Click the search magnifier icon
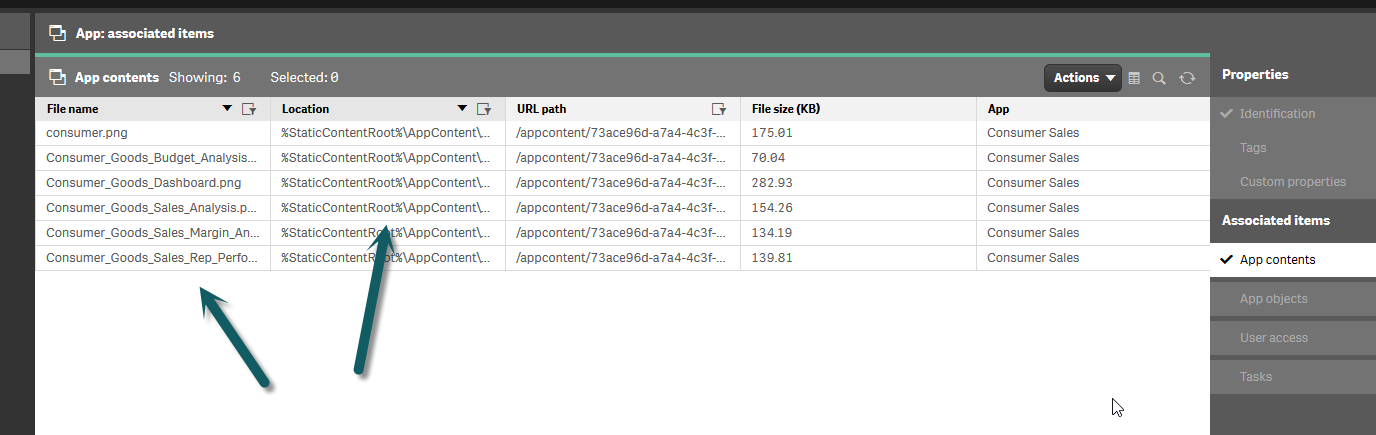The width and height of the screenshot is (1376, 435). 1159,78
